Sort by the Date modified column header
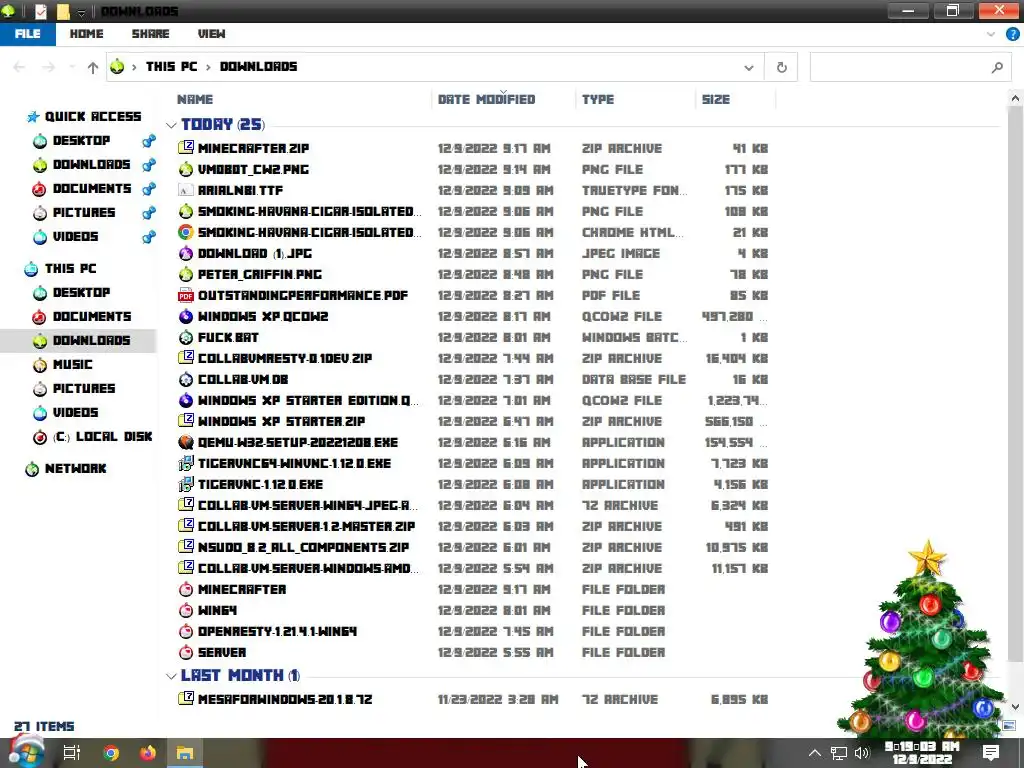The width and height of the screenshot is (1024, 768). pos(487,99)
